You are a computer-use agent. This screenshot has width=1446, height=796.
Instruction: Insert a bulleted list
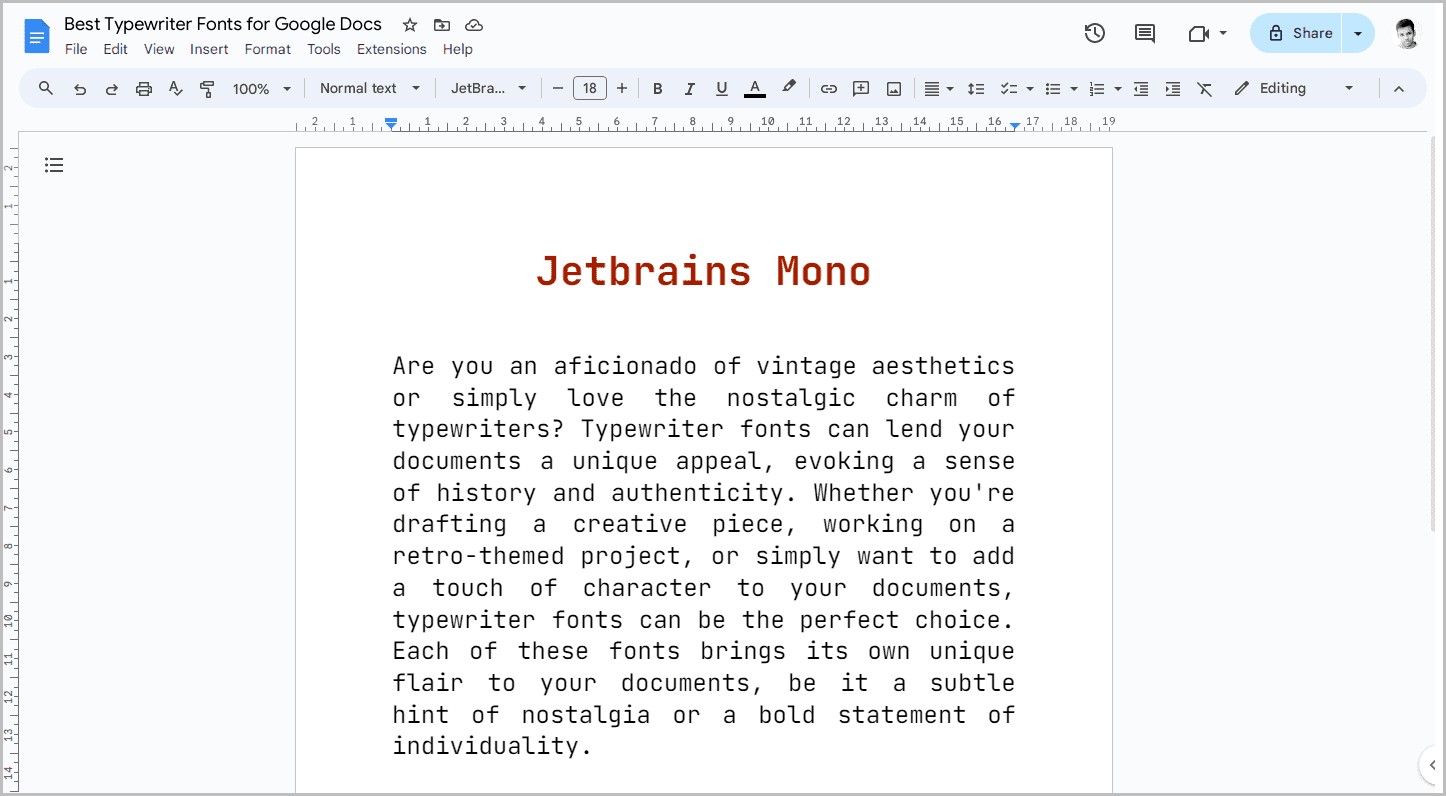1053,89
